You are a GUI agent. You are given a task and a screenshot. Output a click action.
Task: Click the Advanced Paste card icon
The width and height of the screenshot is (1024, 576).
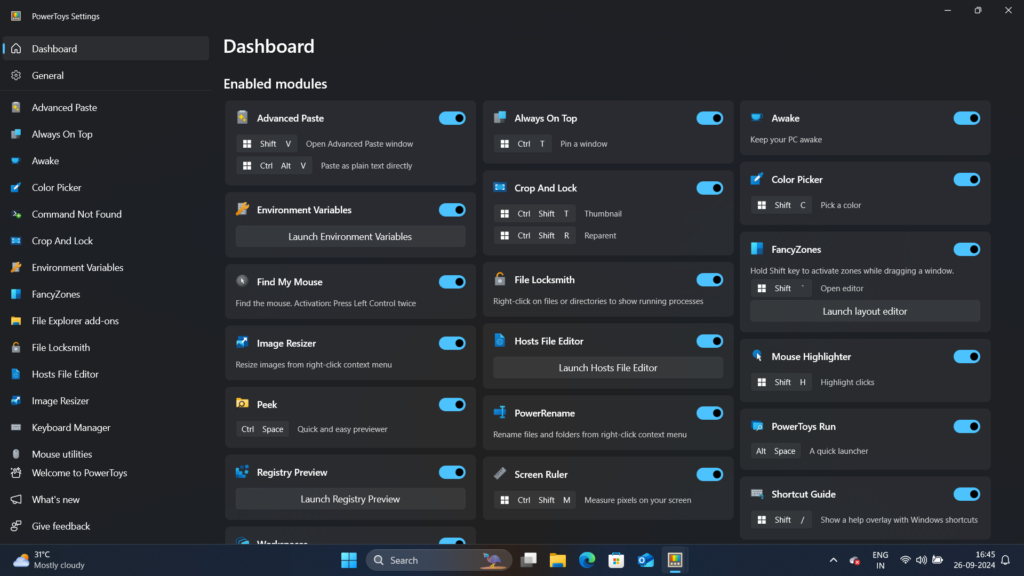[242, 118]
